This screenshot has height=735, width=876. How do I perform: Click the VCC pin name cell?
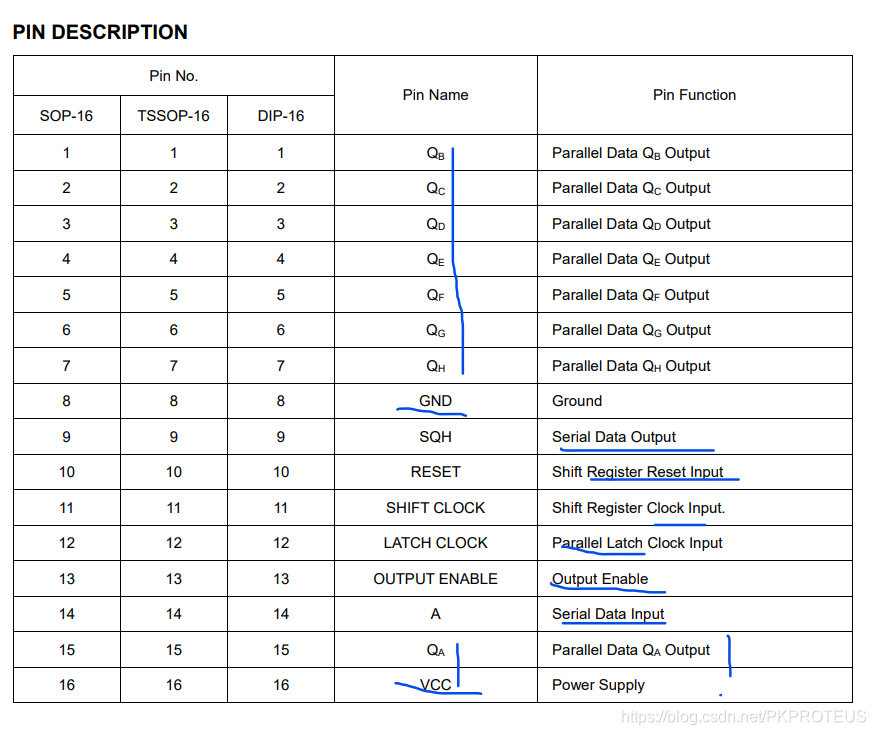(x=435, y=685)
